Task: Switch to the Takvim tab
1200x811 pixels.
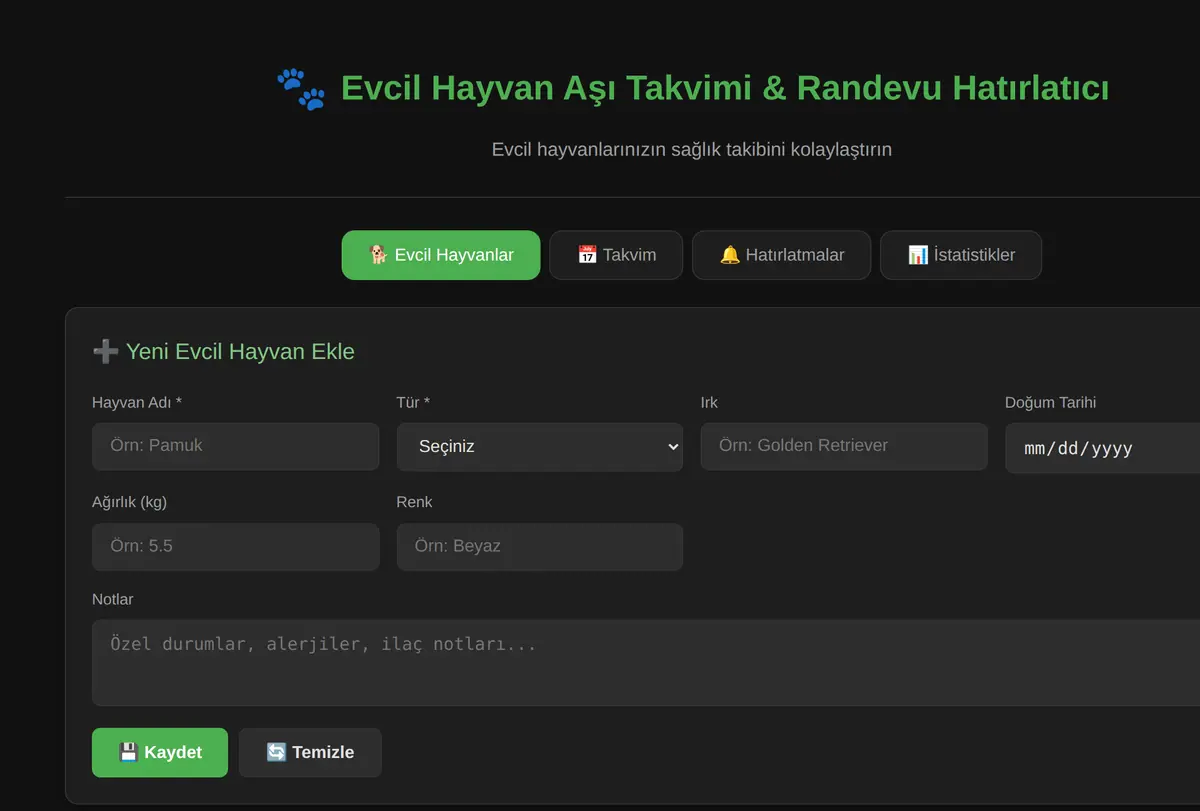Action: pos(616,255)
